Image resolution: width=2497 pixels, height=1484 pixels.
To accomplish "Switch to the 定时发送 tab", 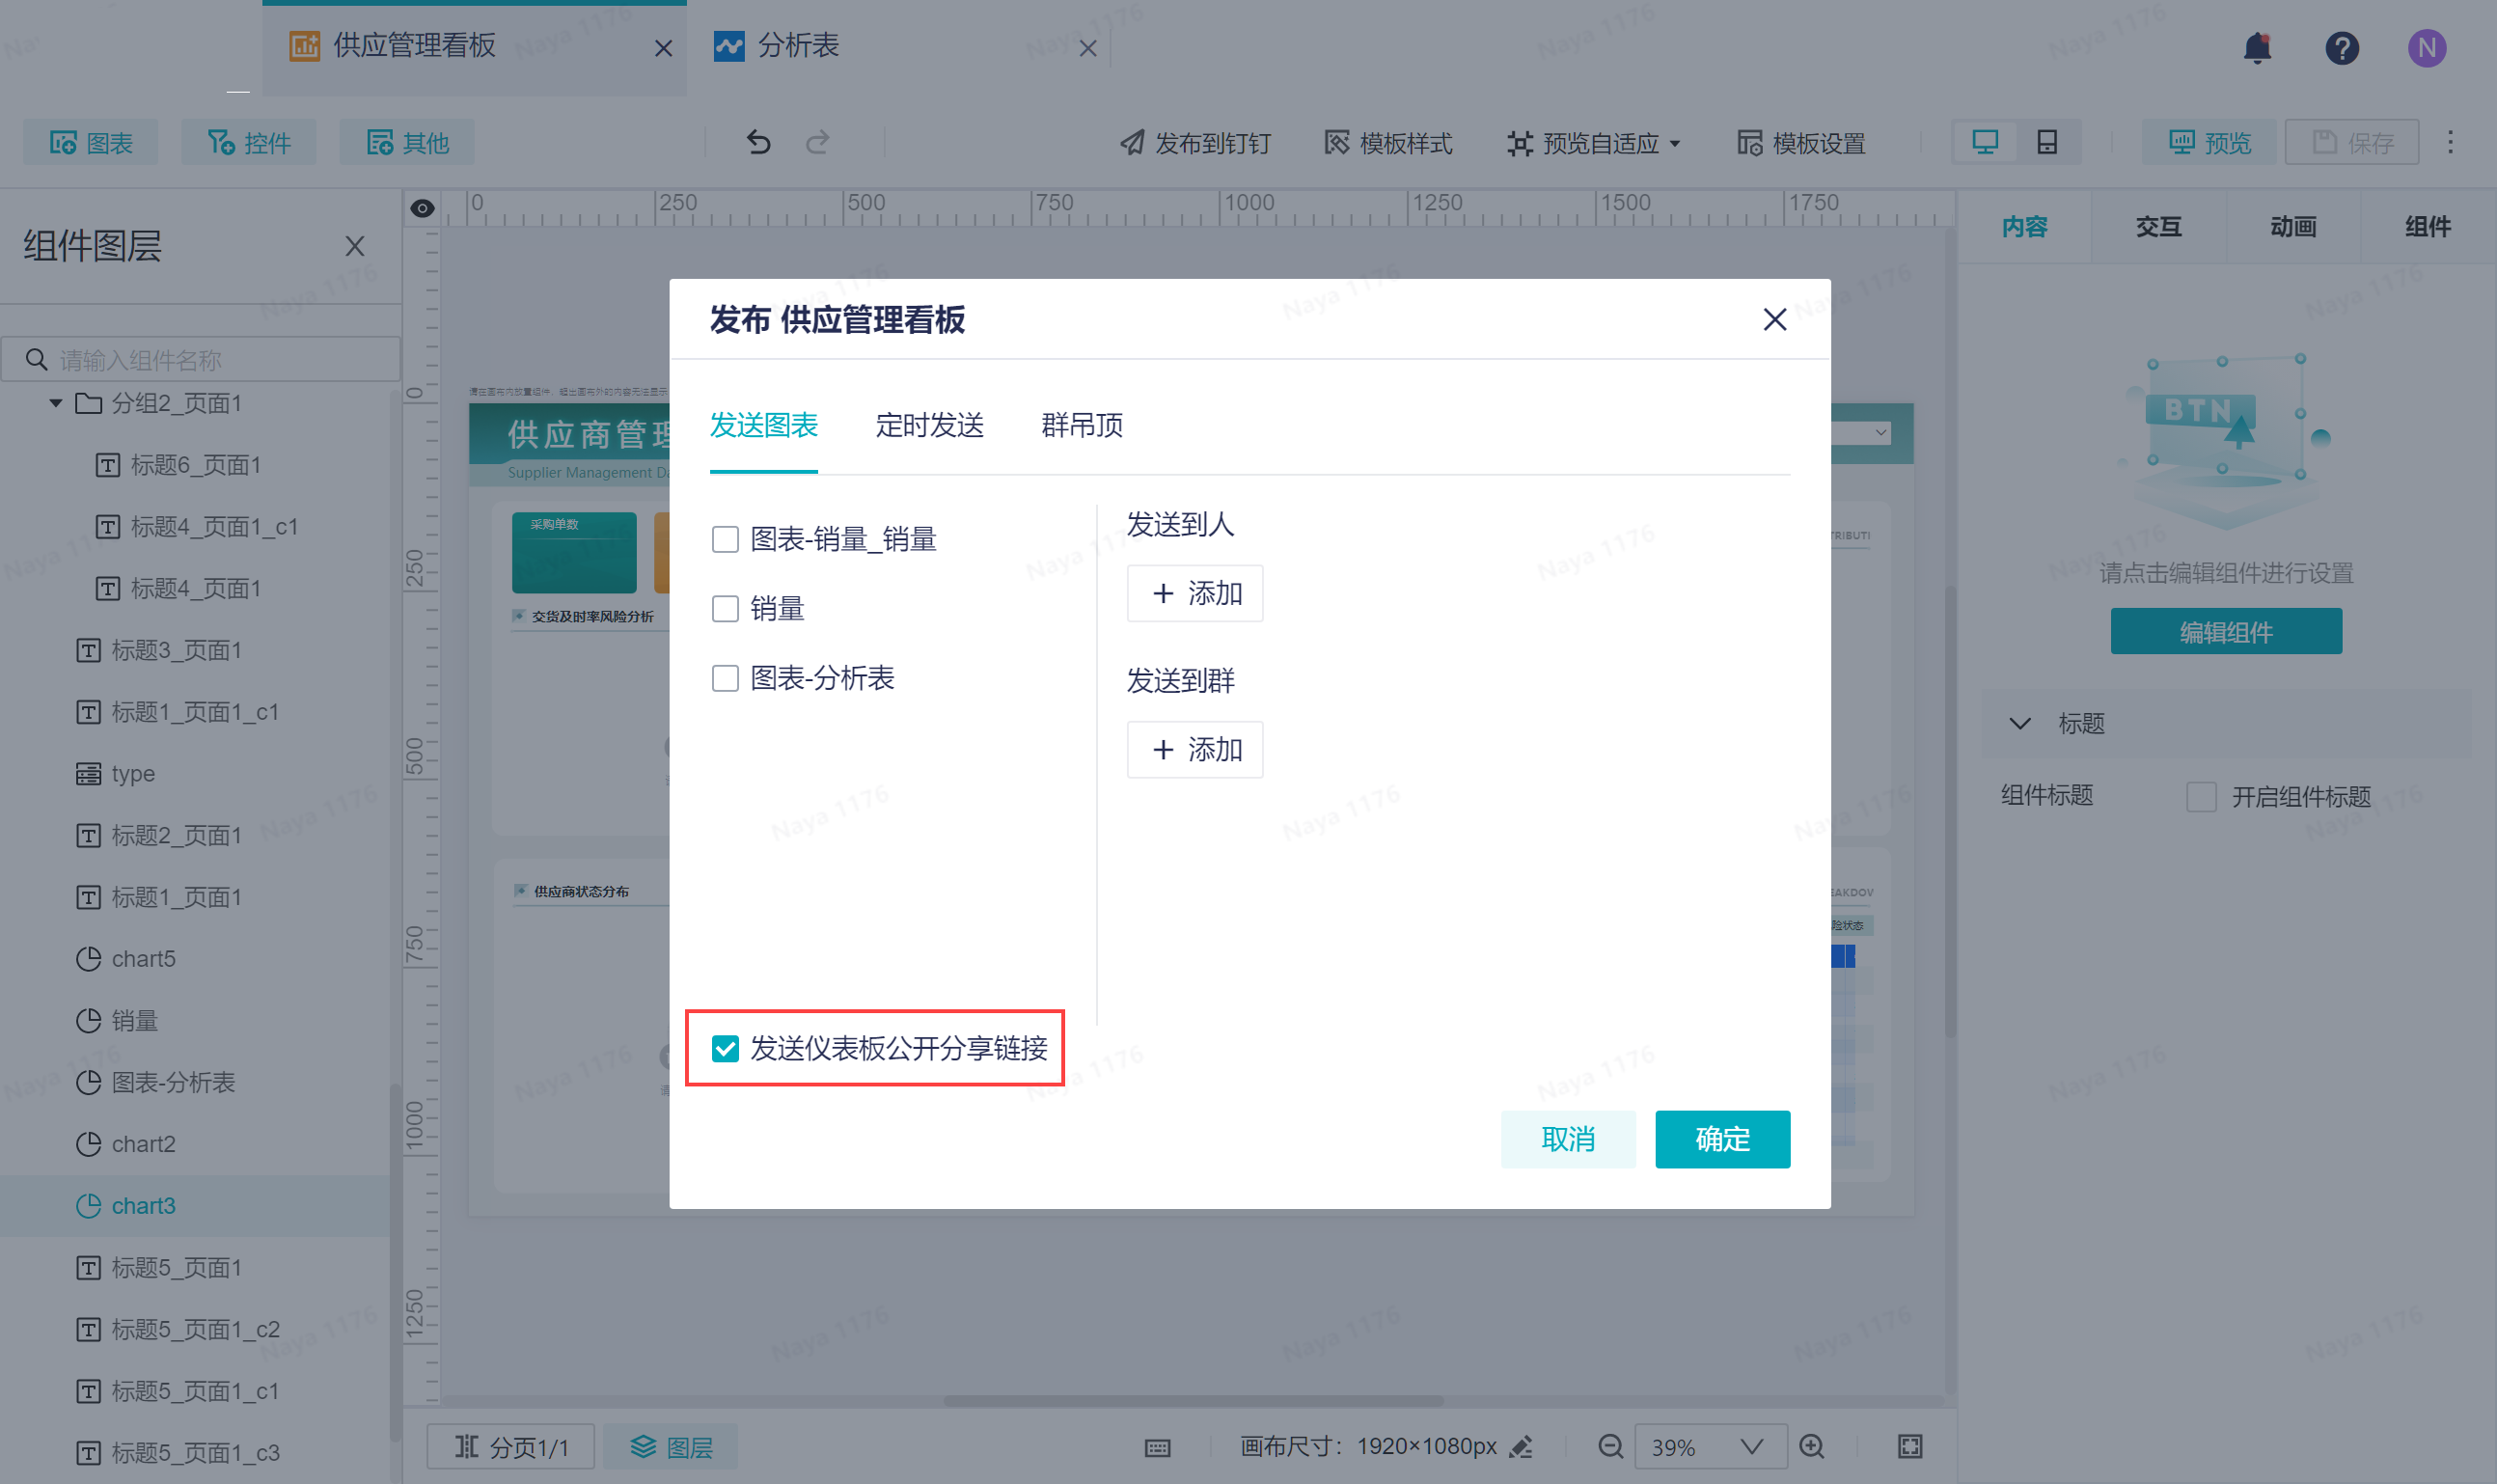I will [x=930, y=425].
